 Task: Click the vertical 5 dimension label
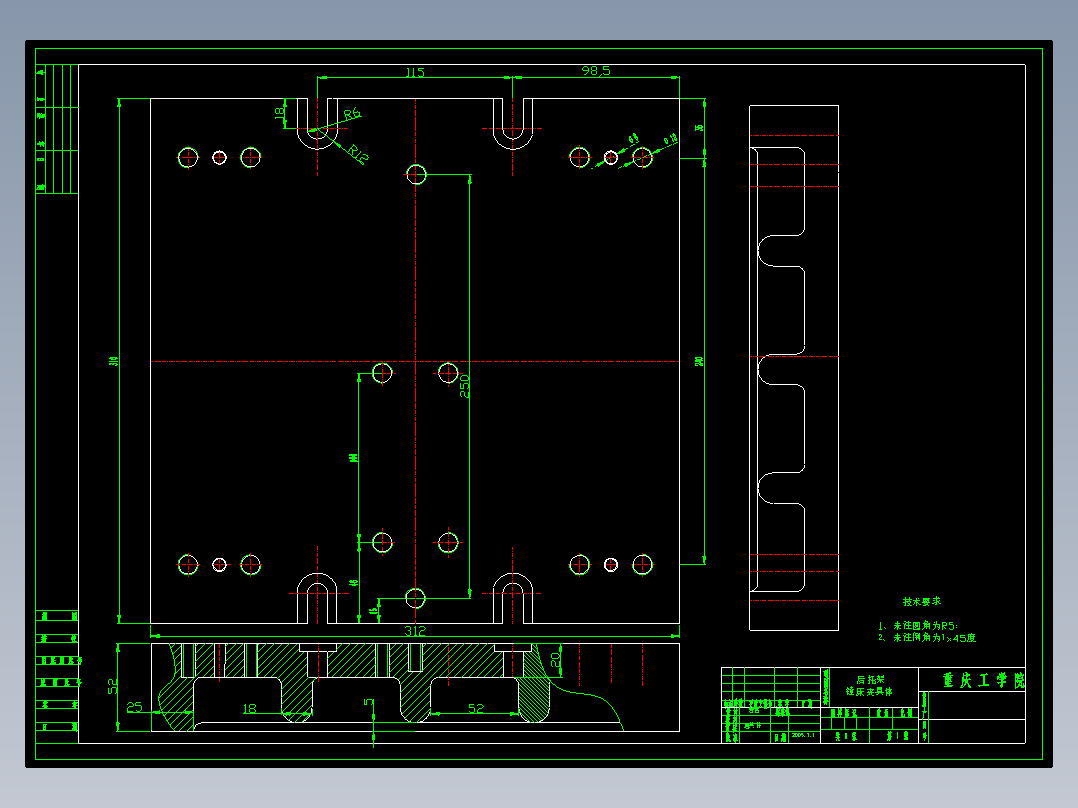[x=368, y=702]
